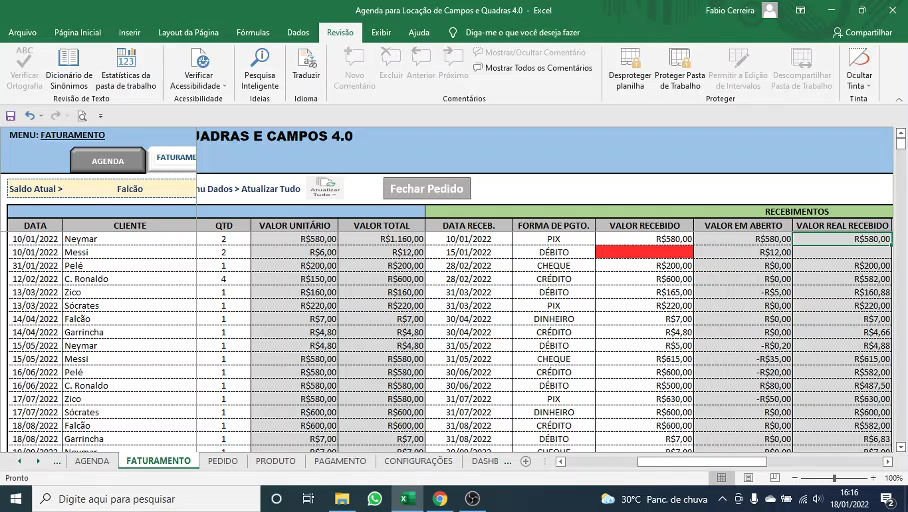908x512 pixels.
Task: Click the weather 30°C Panc. de chuva
Action: 654,499
